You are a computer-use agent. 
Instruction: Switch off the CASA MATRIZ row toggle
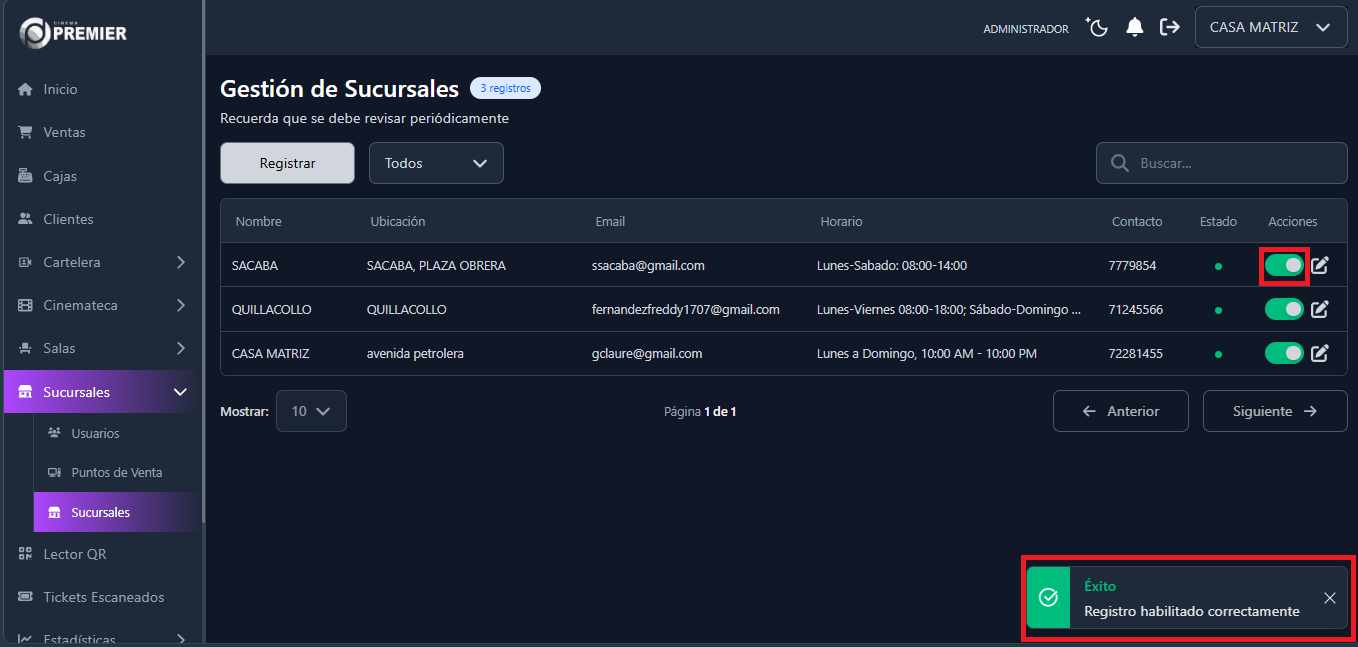tap(1284, 353)
